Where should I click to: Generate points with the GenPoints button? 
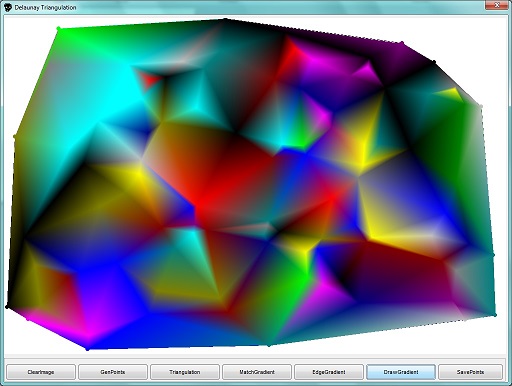point(113,372)
